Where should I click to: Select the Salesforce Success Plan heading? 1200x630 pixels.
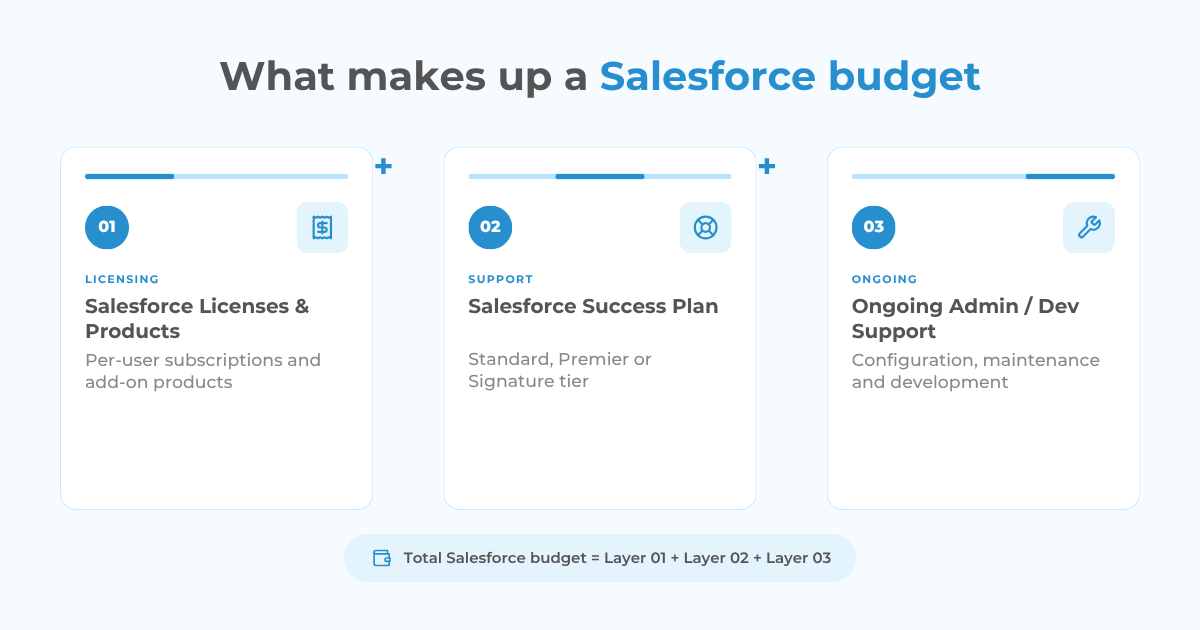(x=593, y=306)
